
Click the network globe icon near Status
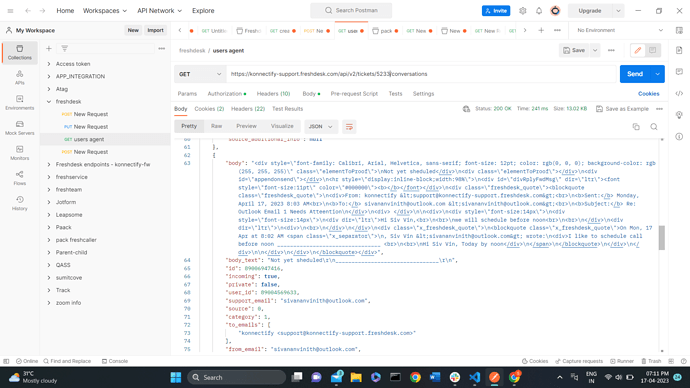pos(466,109)
